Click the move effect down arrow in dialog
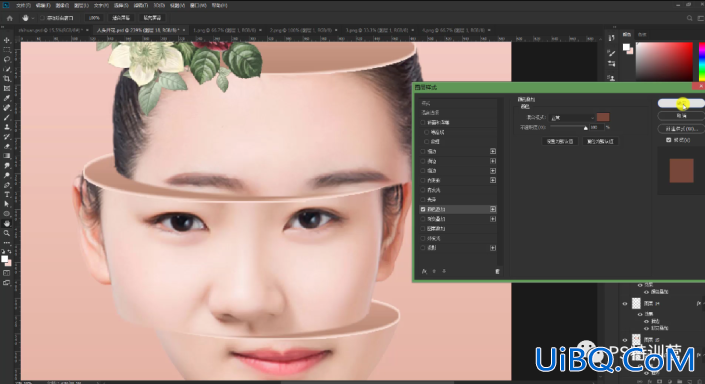Image resolution: width=705 pixels, height=384 pixels. pos(444,271)
